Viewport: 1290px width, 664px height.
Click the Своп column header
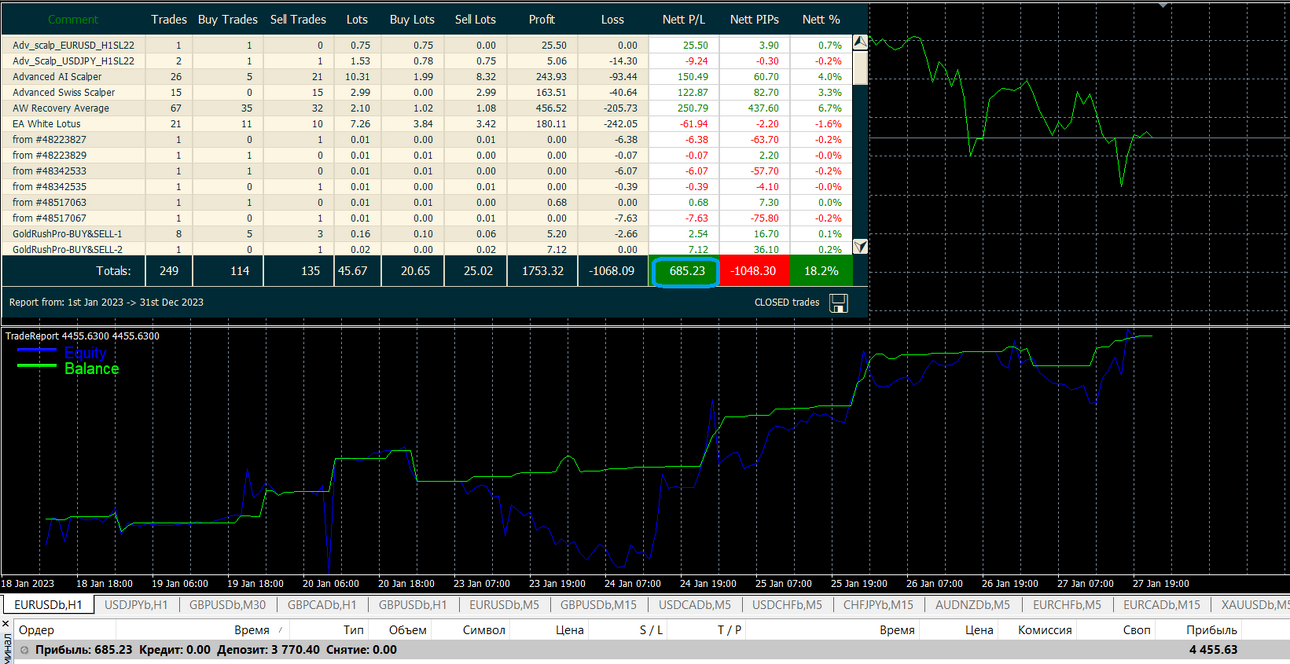(1137, 630)
